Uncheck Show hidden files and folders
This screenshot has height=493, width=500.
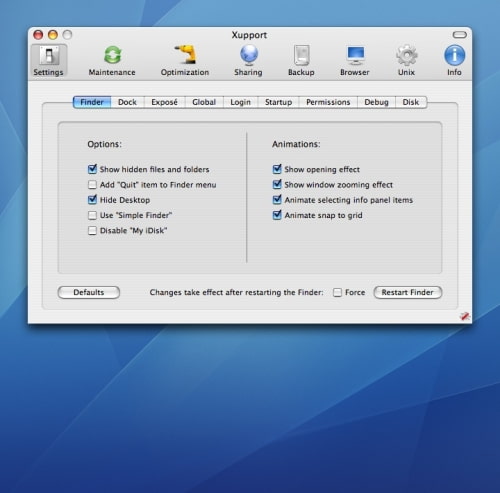tap(92, 169)
